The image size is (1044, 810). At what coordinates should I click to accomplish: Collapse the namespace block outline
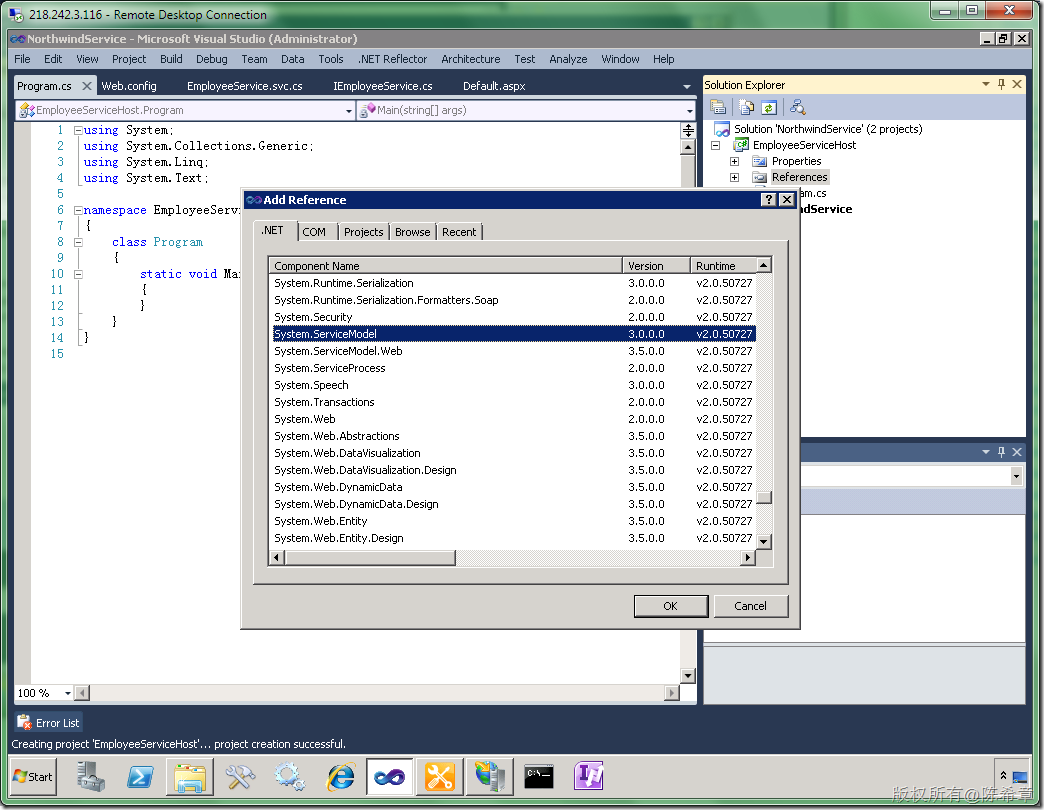click(x=78, y=210)
